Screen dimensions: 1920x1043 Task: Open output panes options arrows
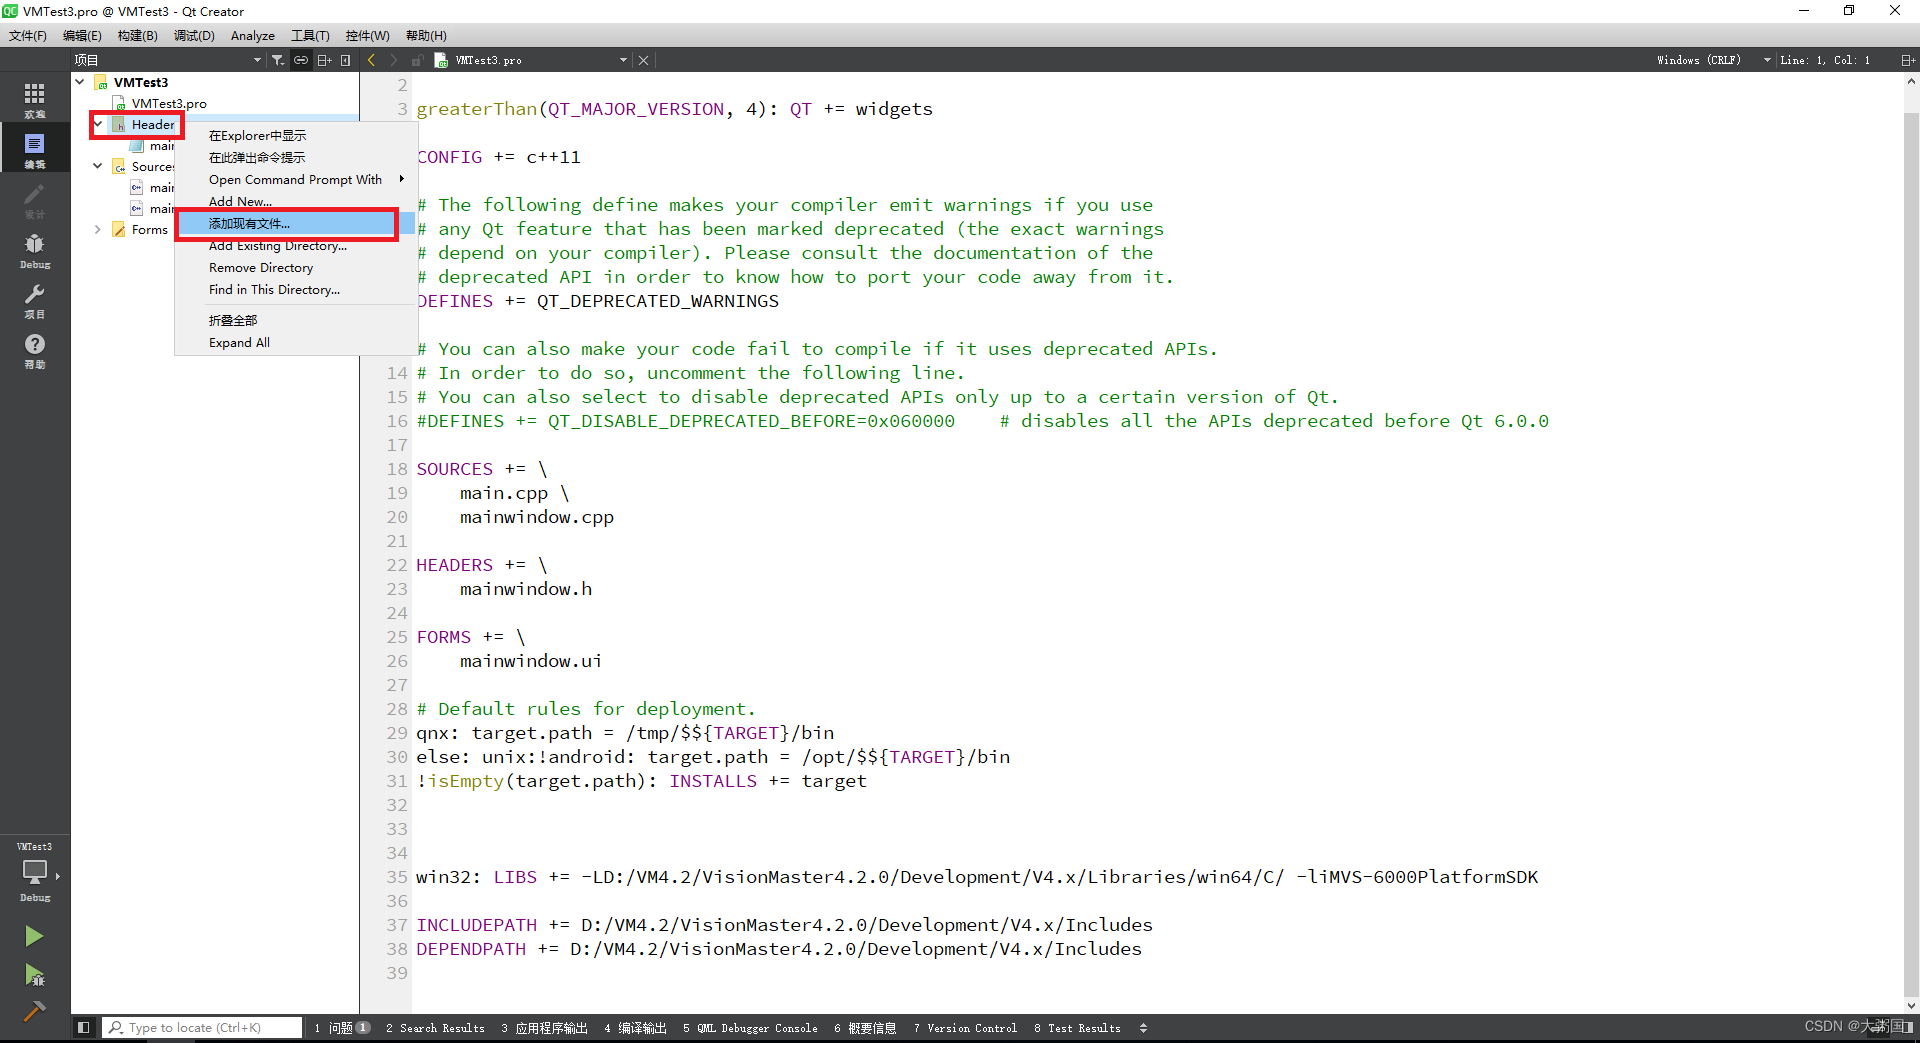(x=1143, y=1028)
